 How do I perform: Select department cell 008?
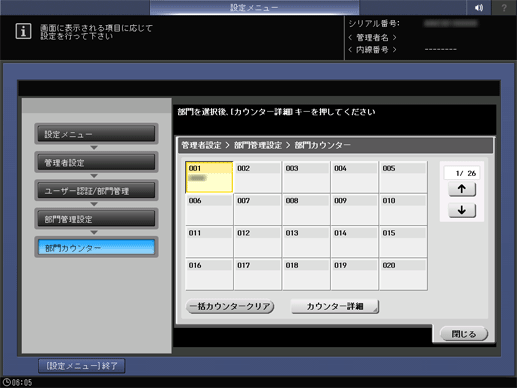click(306, 209)
